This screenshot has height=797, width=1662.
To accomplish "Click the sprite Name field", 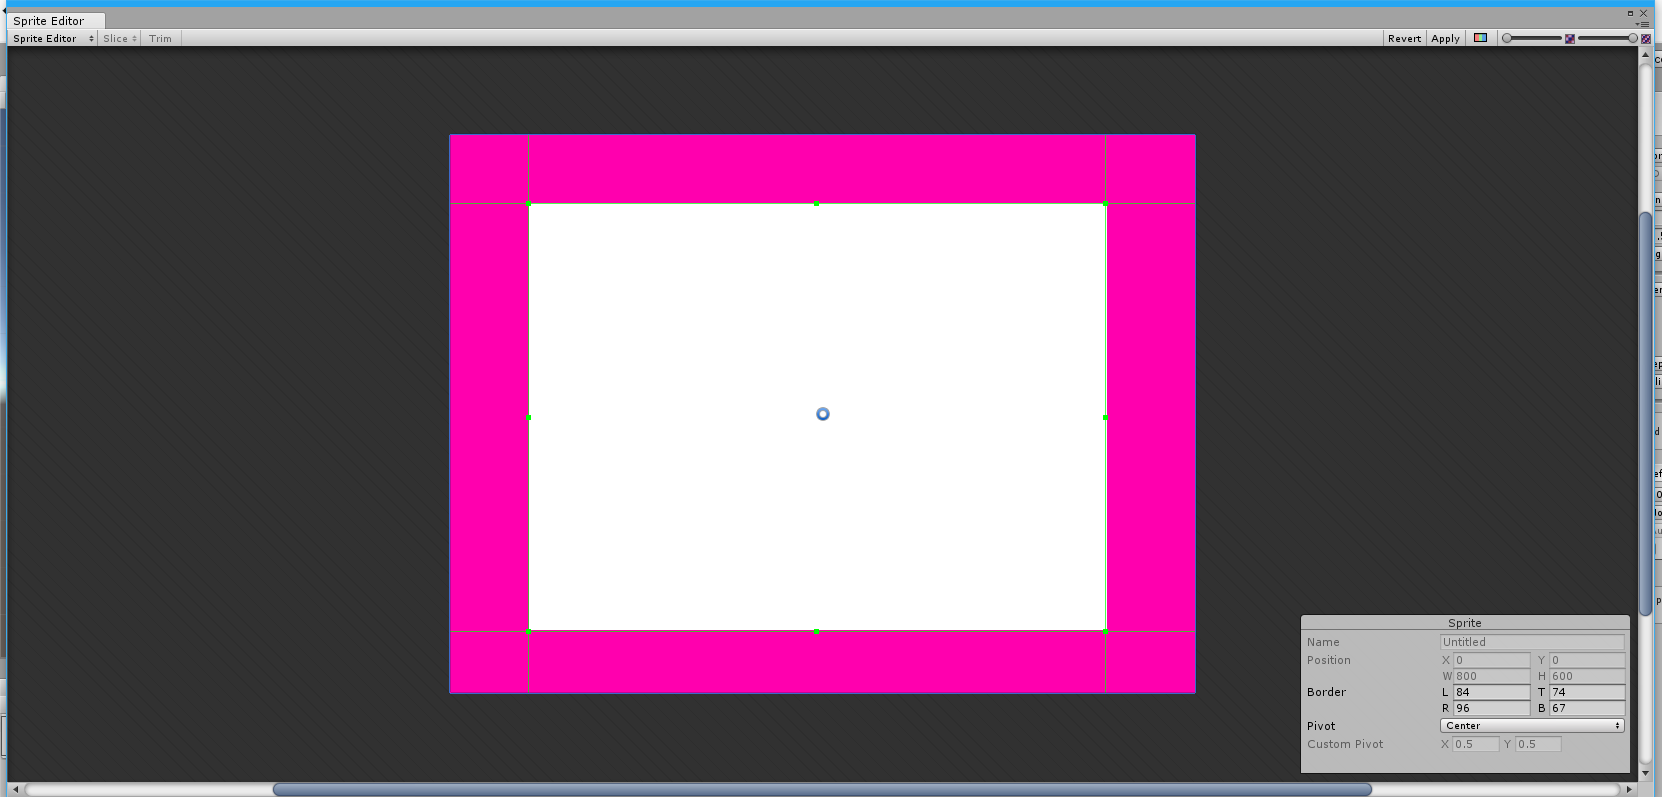I will click(x=1532, y=642).
